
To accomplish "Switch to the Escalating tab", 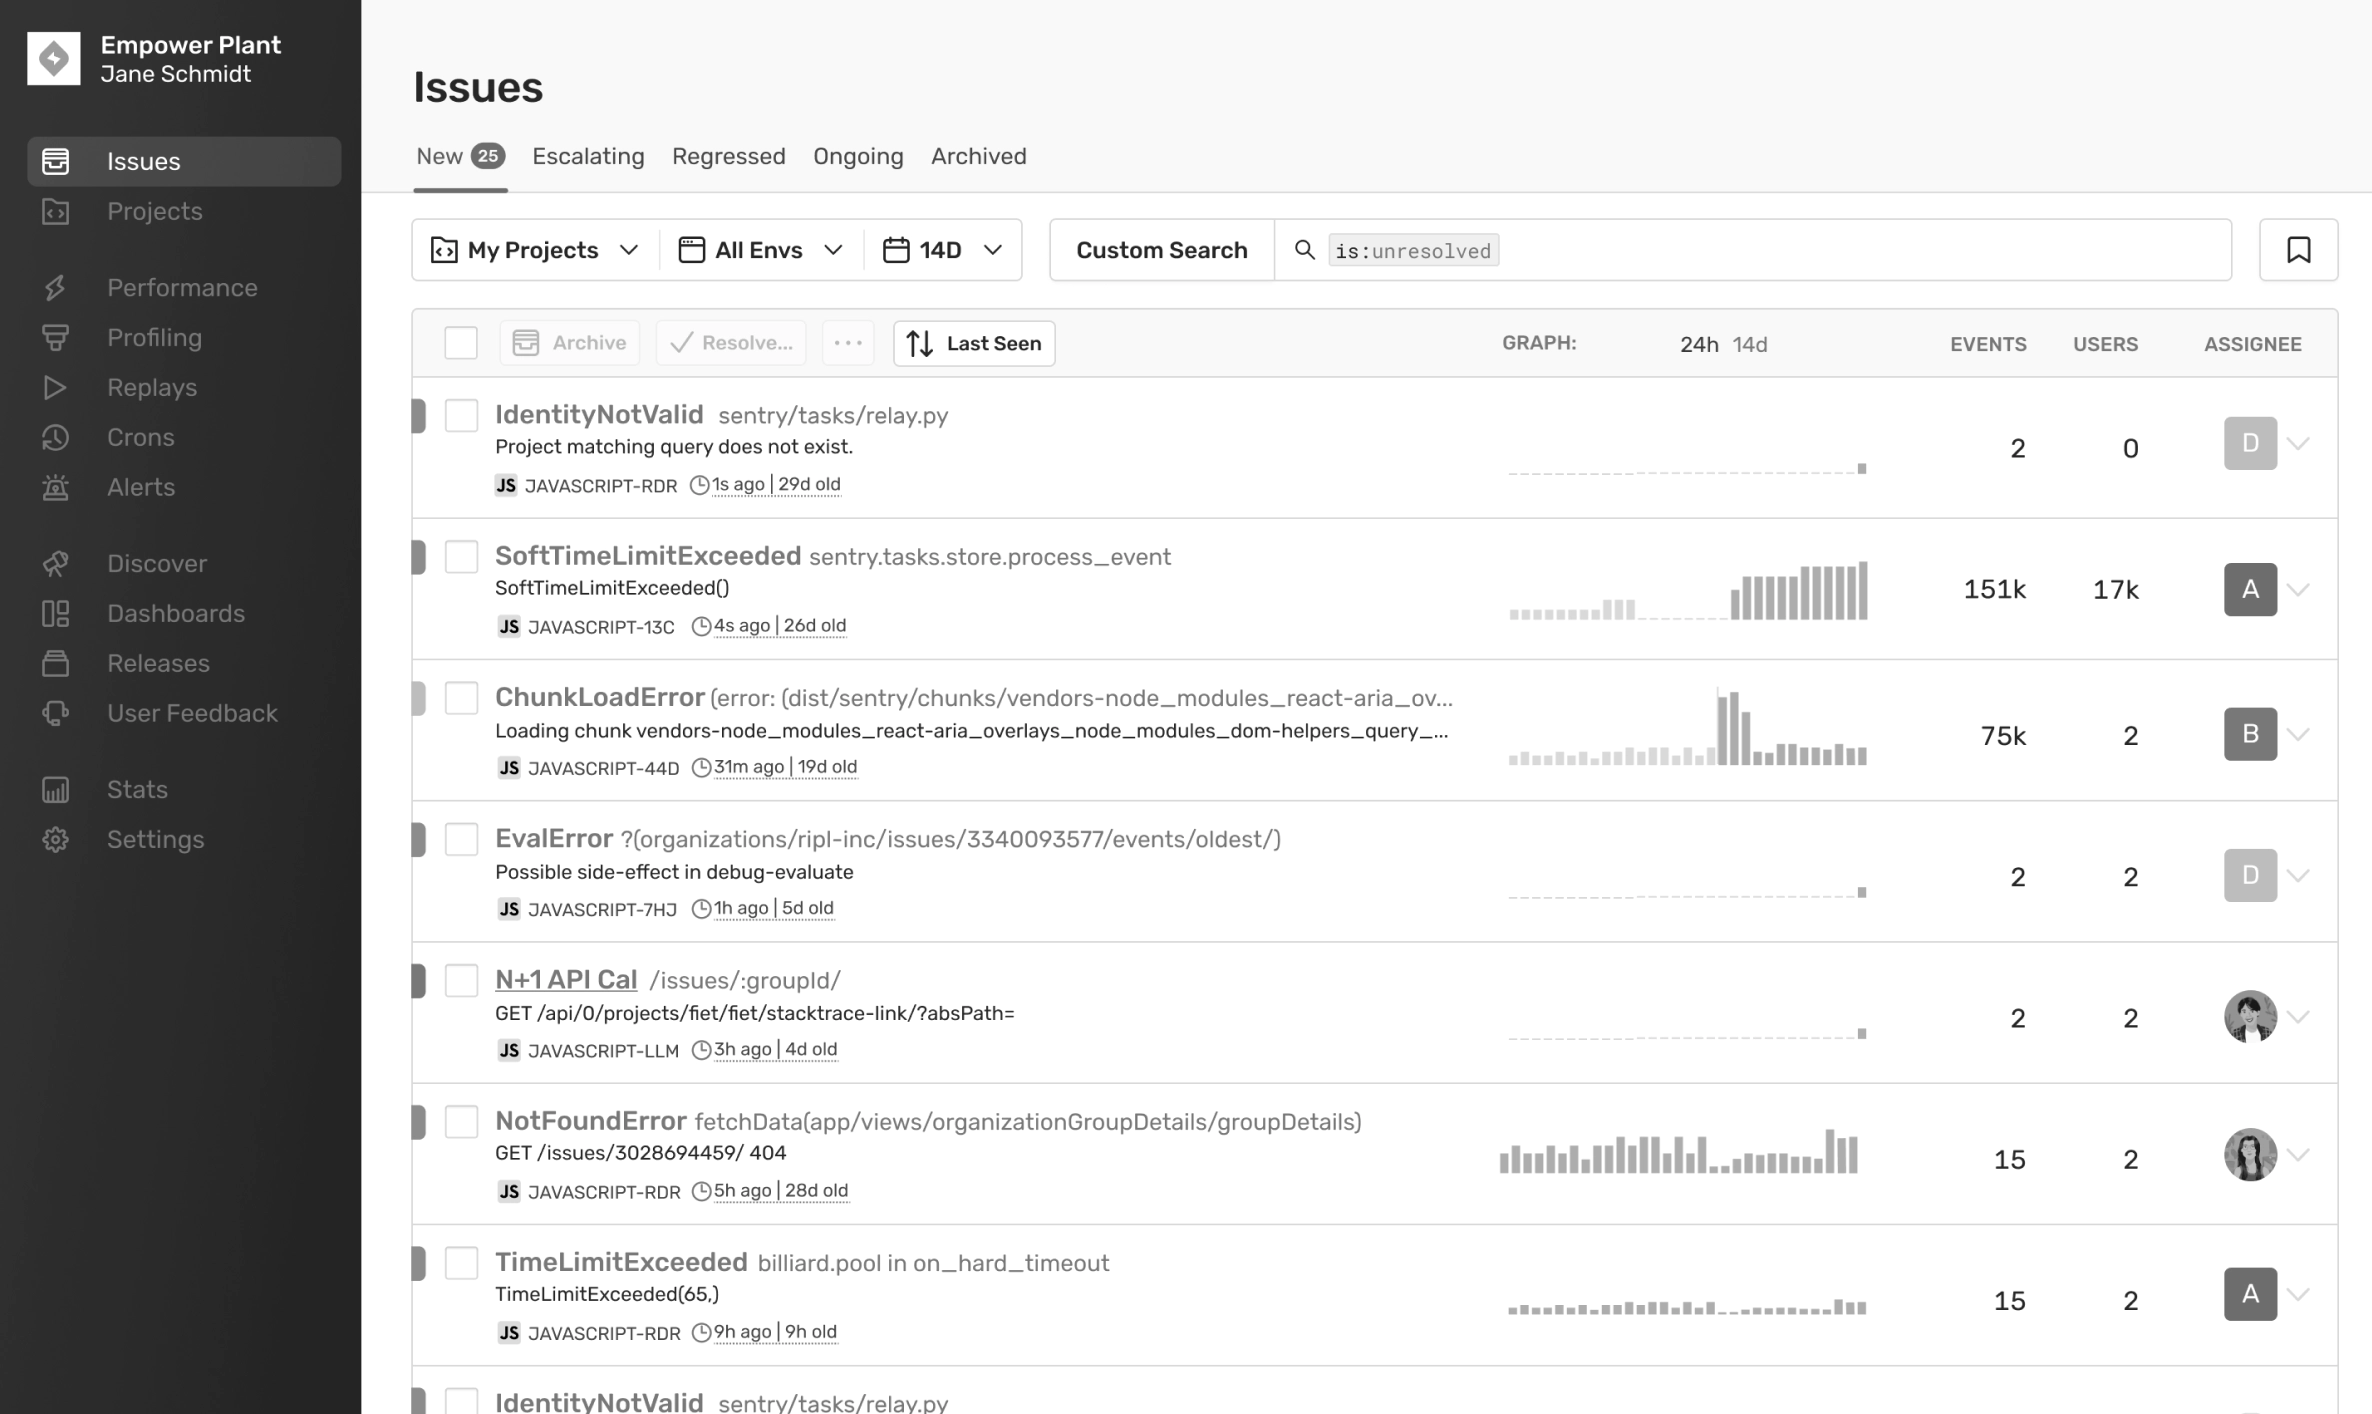I will [x=588, y=157].
